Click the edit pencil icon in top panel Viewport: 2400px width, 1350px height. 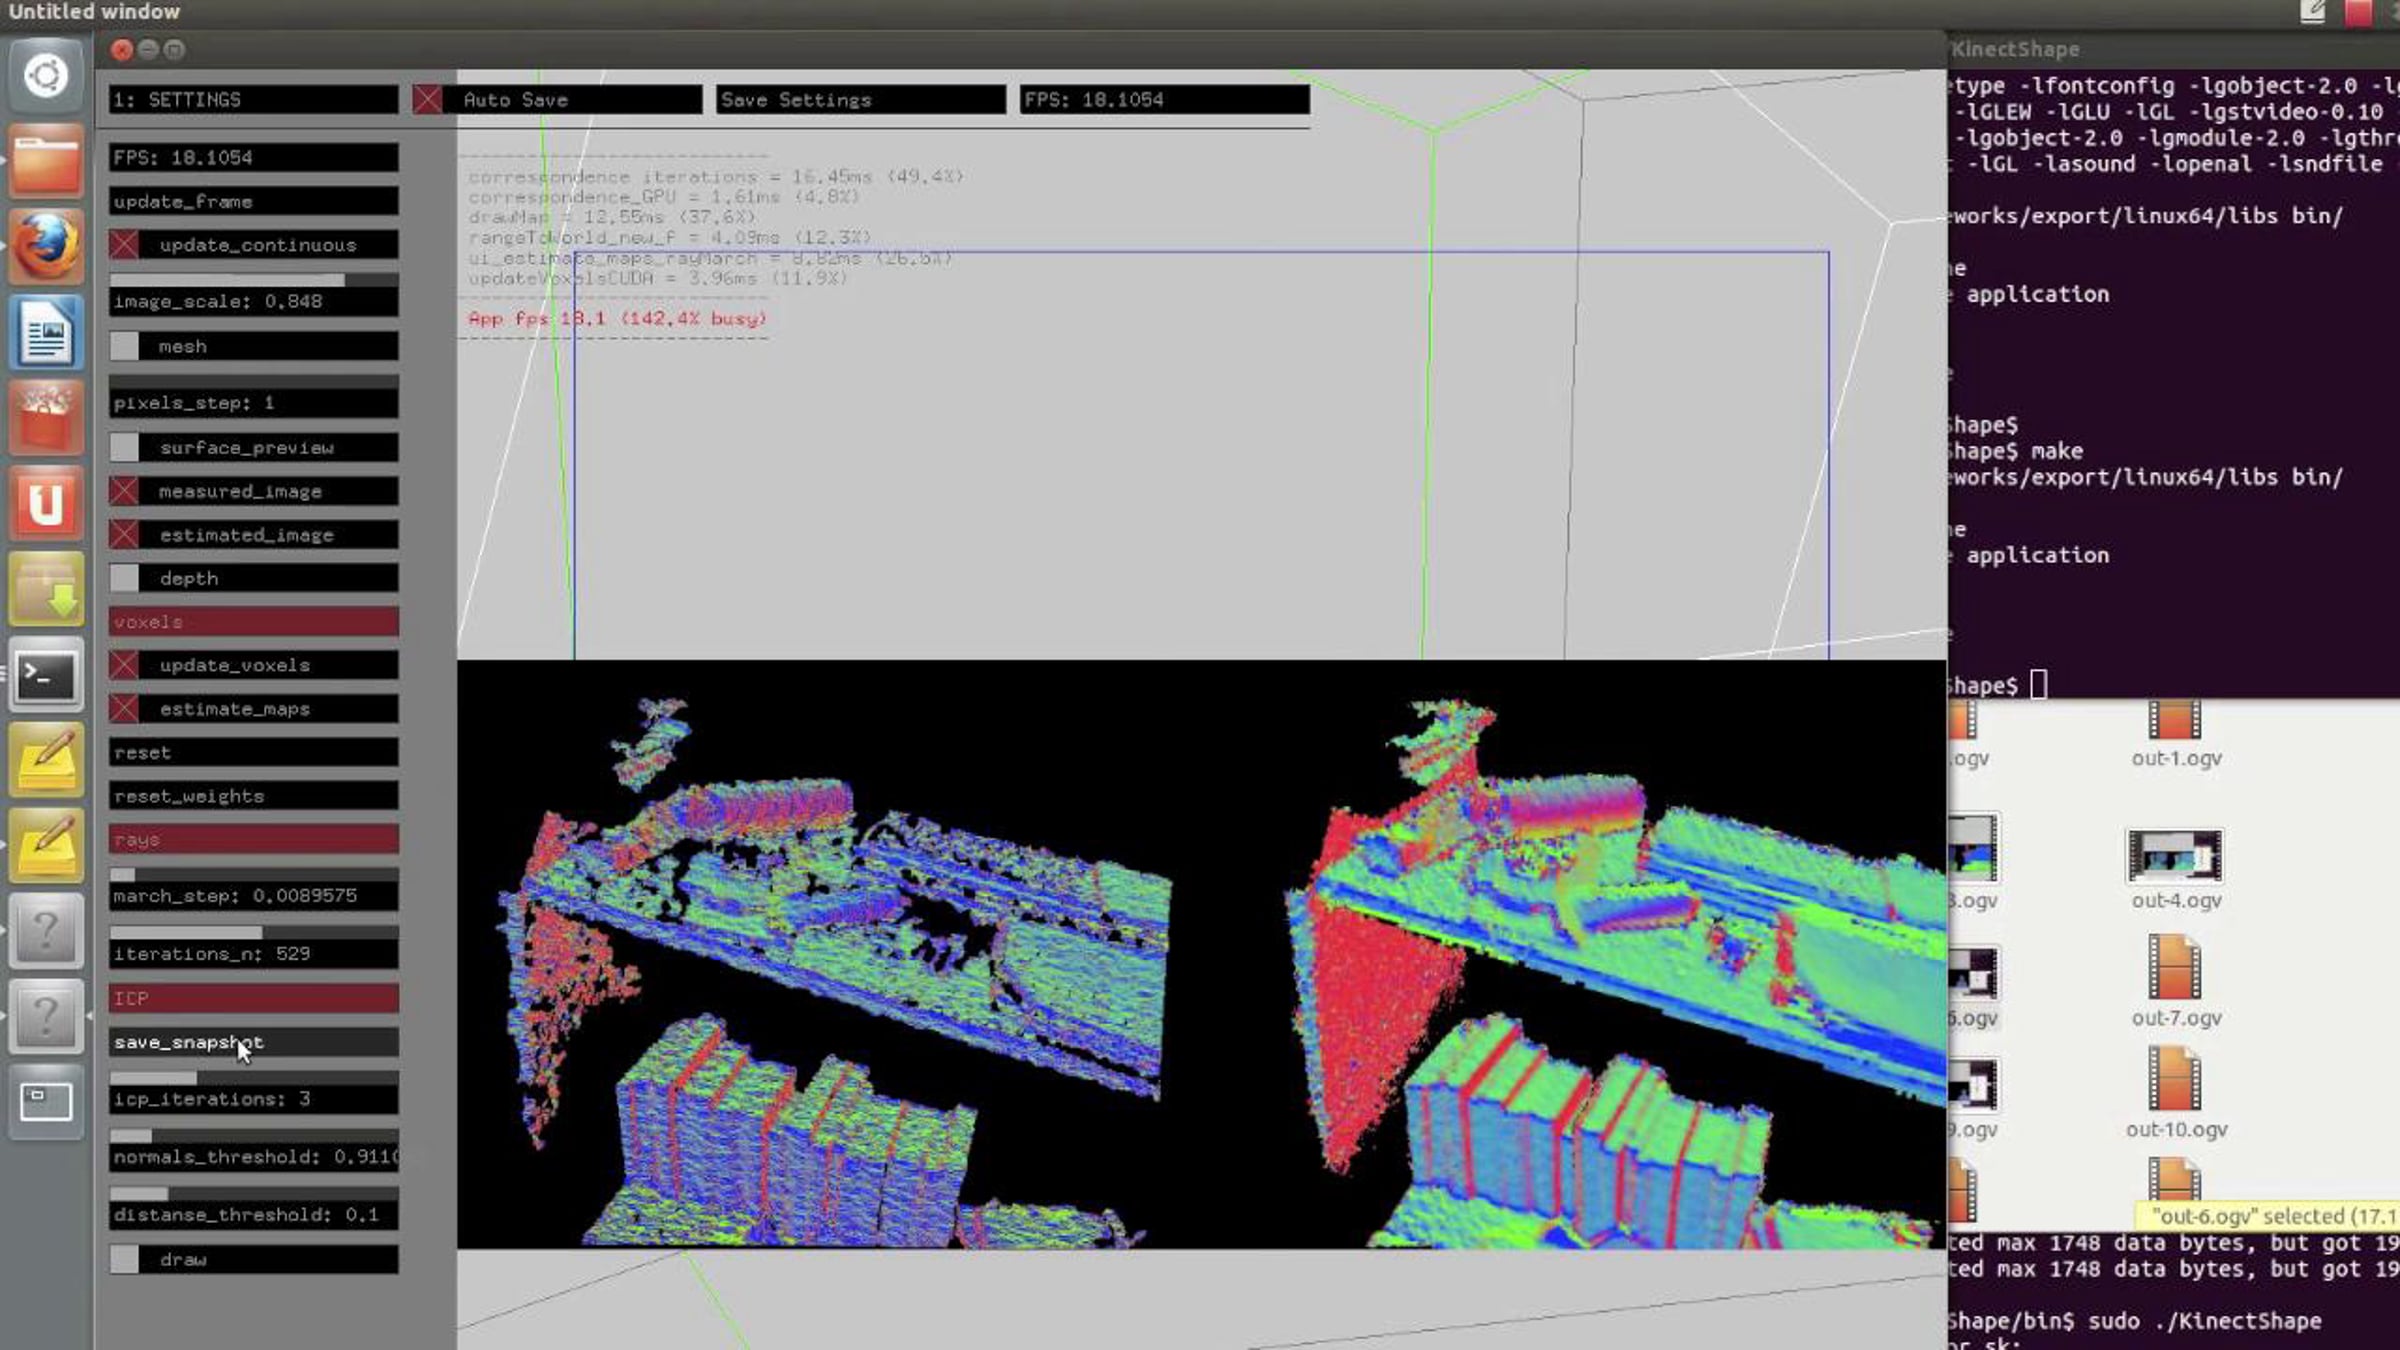pos(2313,12)
